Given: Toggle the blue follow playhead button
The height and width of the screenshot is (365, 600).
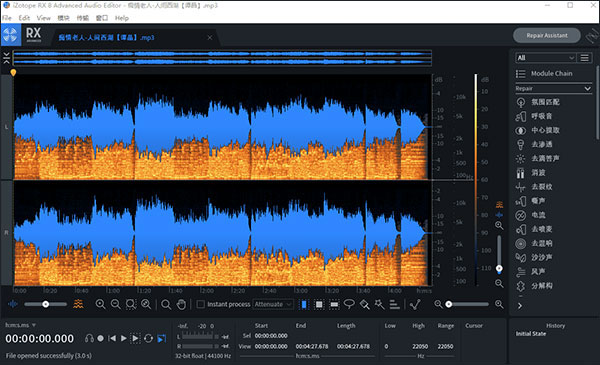Looking at the screenshot, I should pos(162,338).
